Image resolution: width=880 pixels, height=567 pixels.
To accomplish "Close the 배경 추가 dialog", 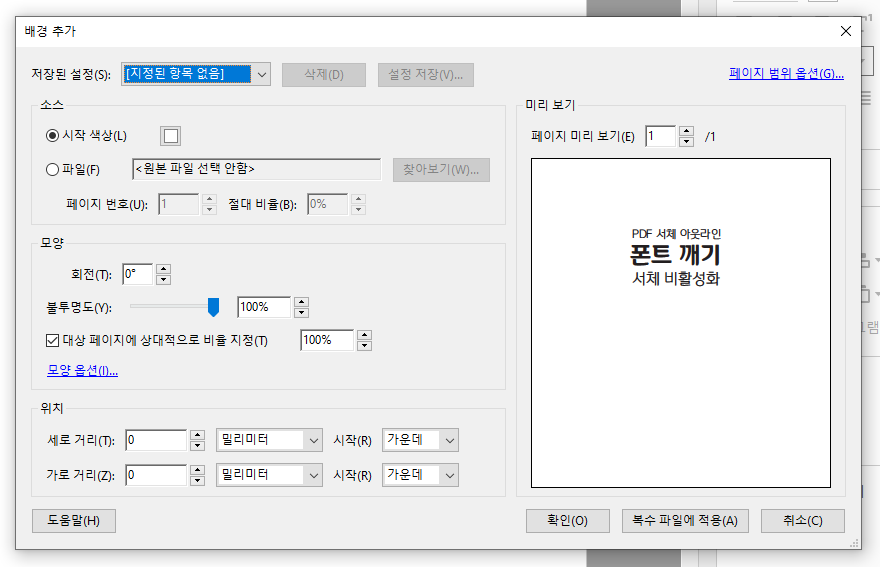I will pyautogui.click(x=846, y=31).
